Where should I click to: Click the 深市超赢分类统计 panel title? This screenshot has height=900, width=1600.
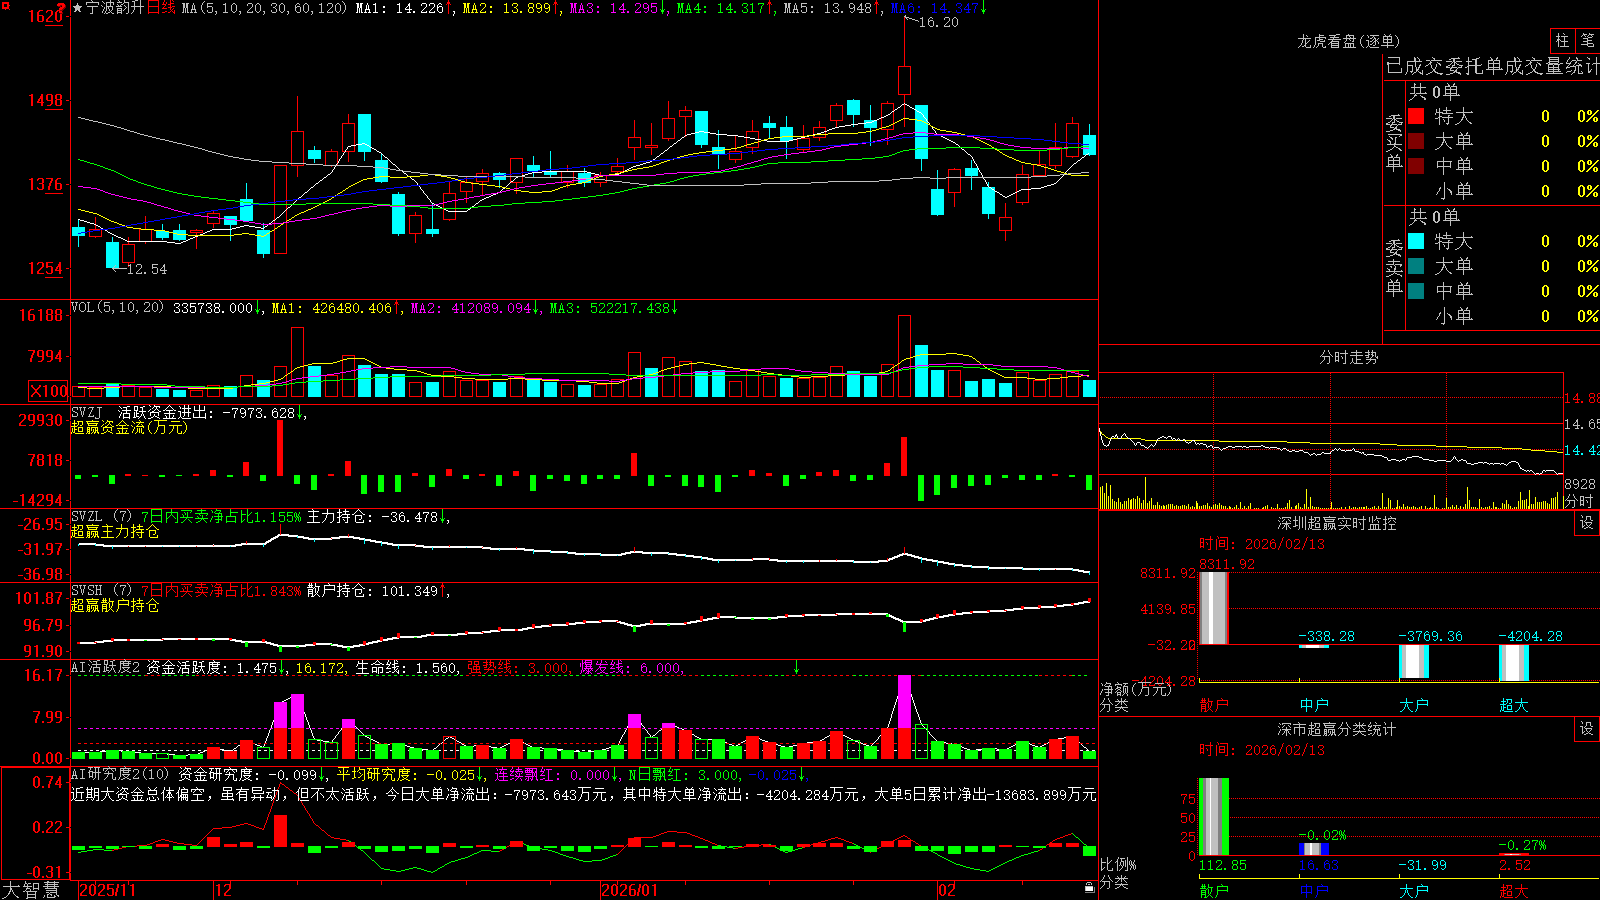(x=1336, y=729)
